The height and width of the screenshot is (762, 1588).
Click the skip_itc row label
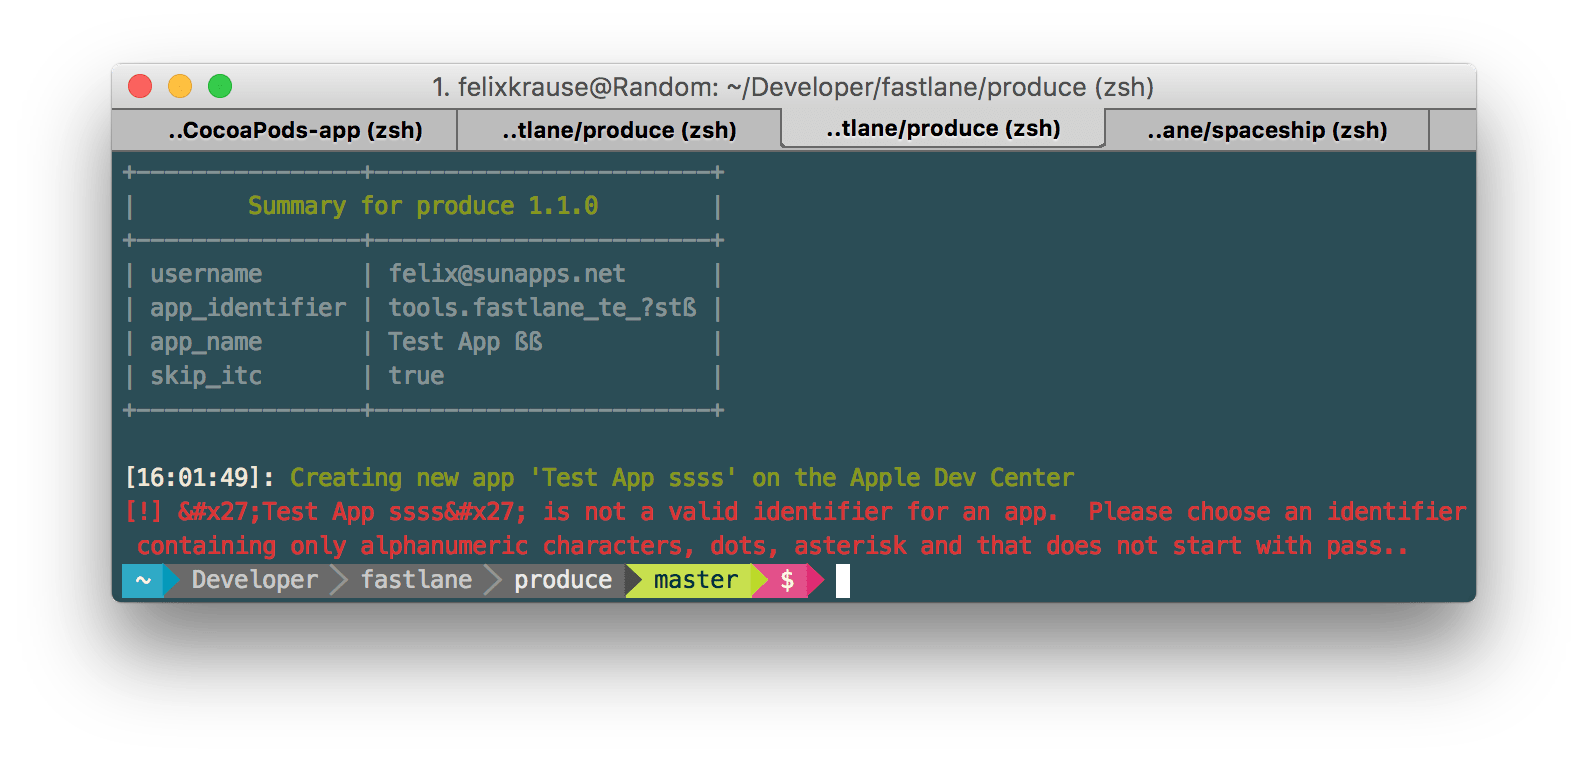pos(206,376)
